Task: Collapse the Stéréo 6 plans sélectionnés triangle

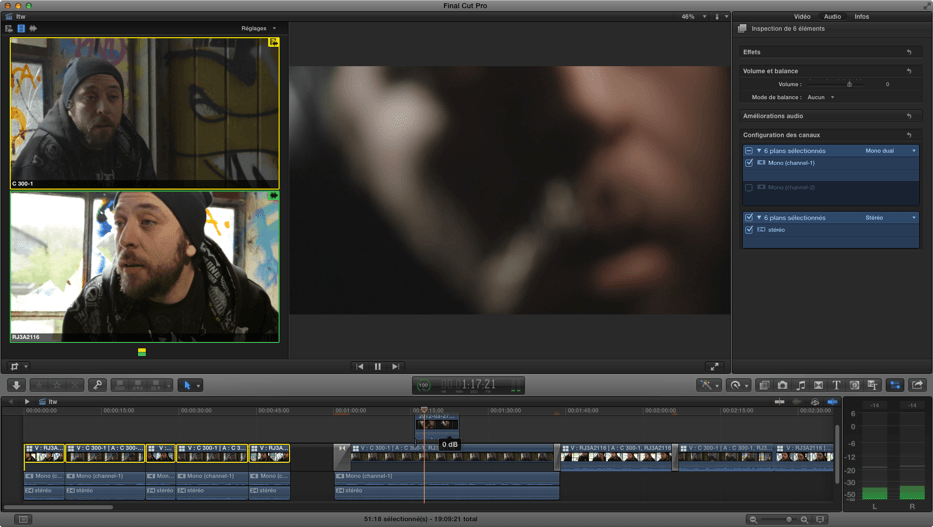Action: (759, 218)
